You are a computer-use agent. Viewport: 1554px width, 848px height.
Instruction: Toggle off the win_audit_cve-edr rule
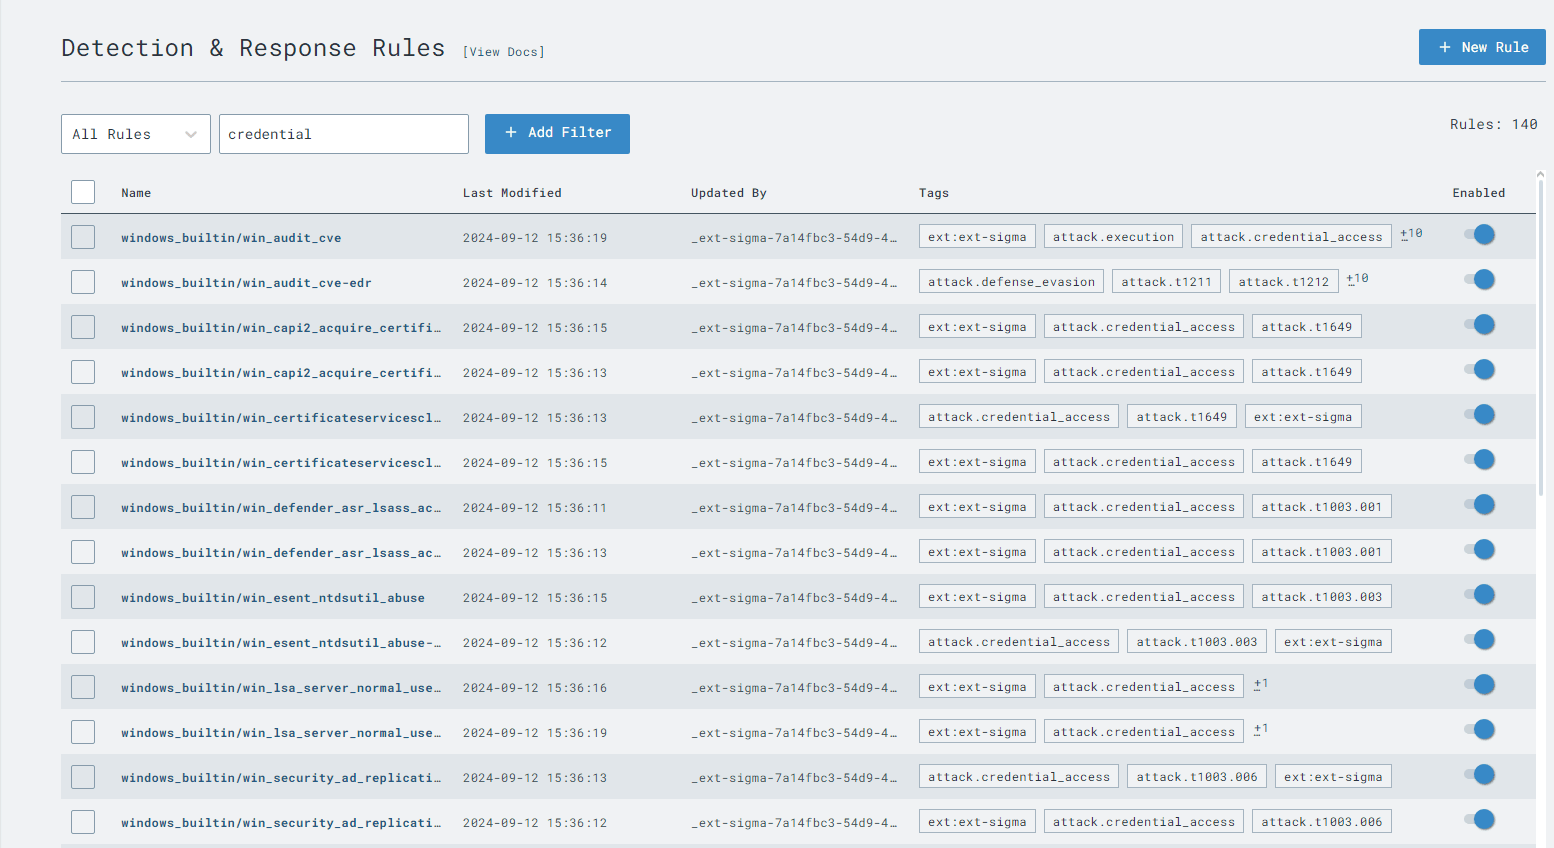[1480, 280]
